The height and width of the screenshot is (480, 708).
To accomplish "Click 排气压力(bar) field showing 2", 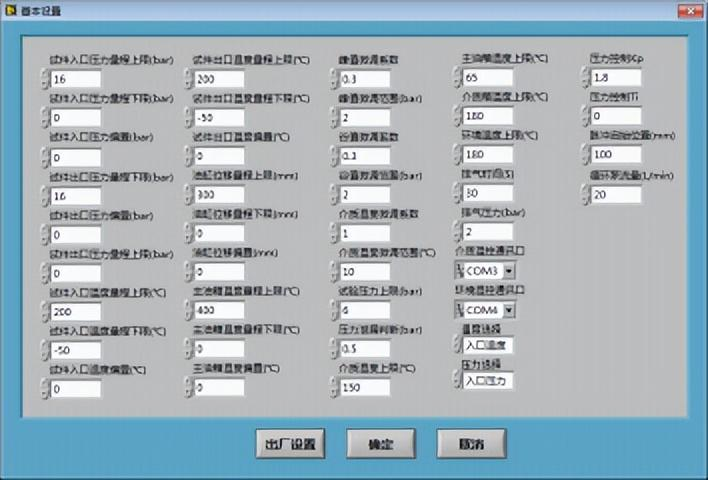I will [x=488, y=232].
